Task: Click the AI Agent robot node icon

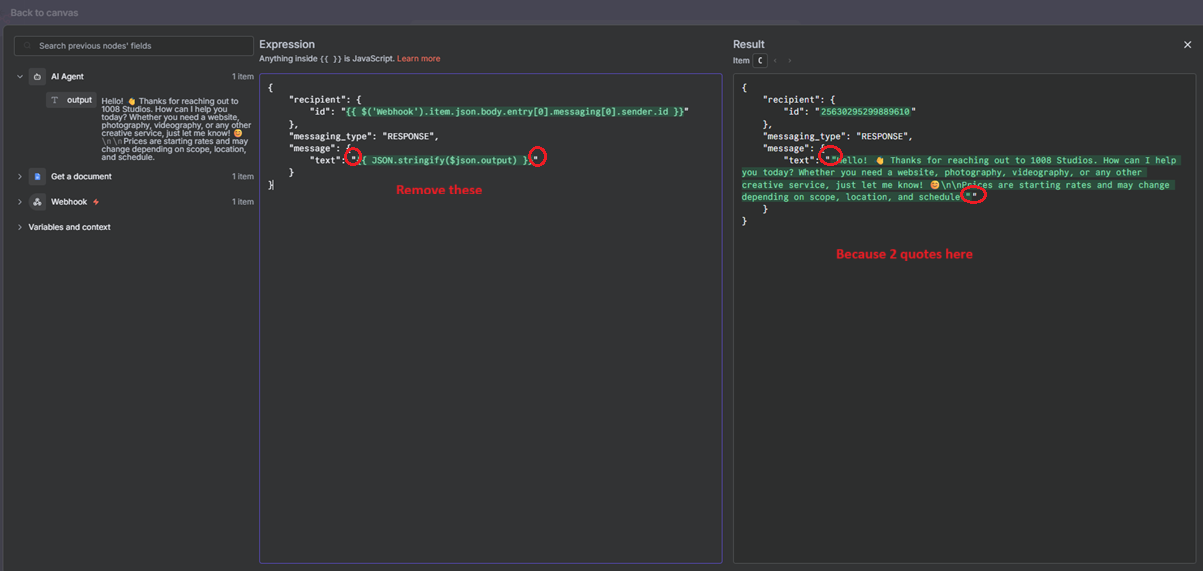Action: [x=37, y=77]
